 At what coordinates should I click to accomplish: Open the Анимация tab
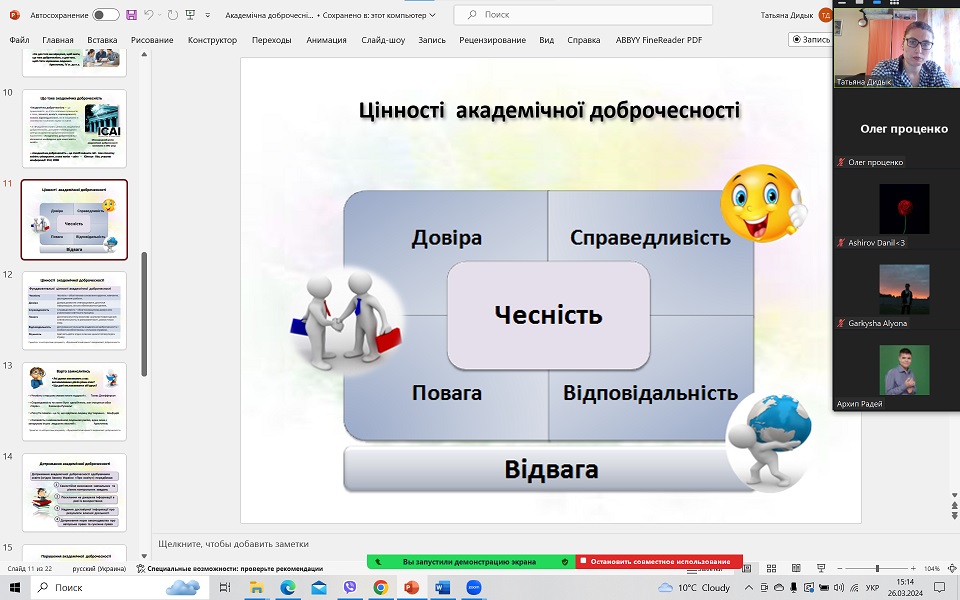[x=326, y=40]
